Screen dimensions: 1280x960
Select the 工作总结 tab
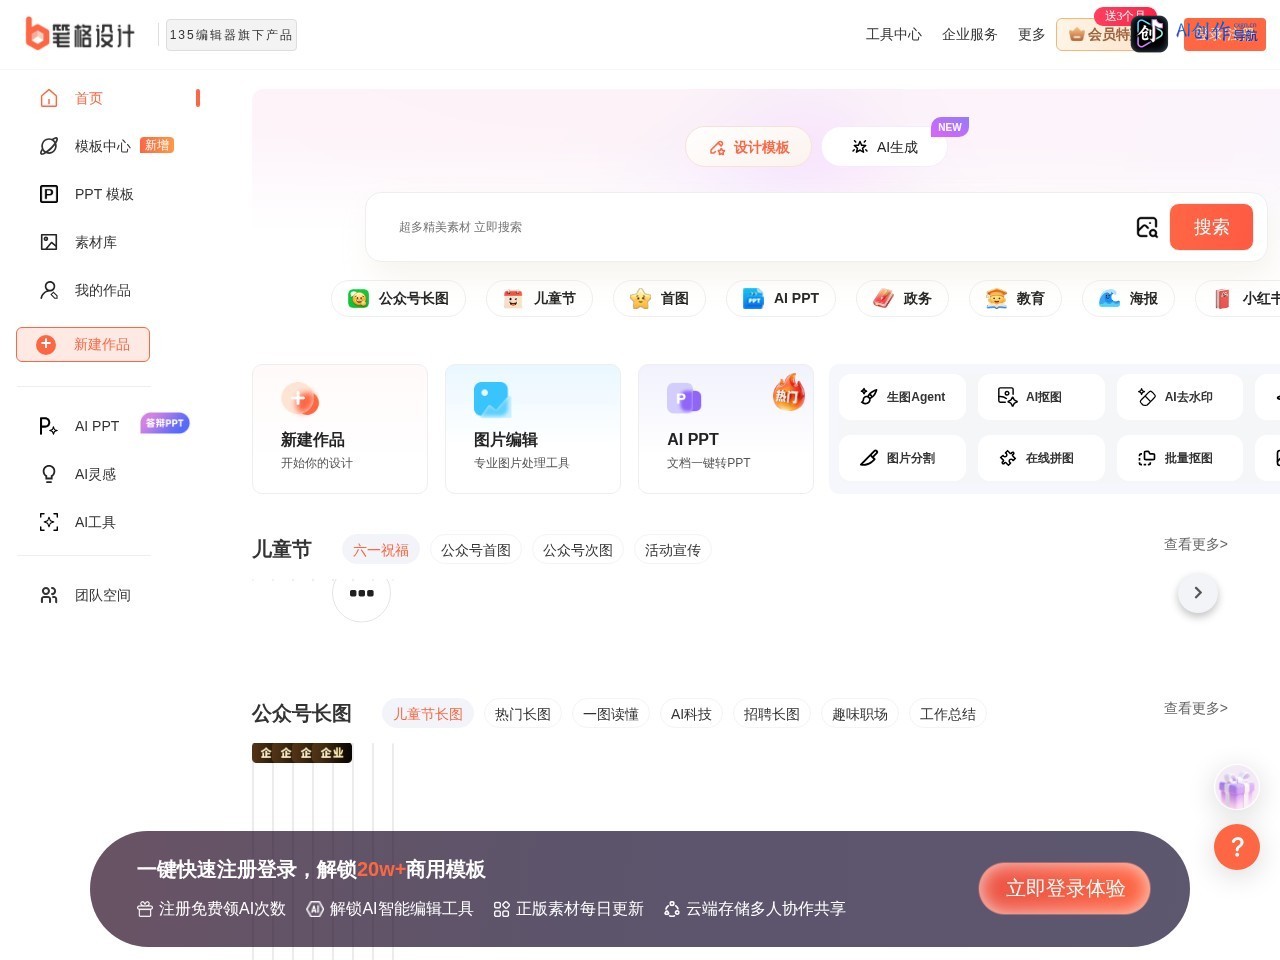(x=948, y=714)
